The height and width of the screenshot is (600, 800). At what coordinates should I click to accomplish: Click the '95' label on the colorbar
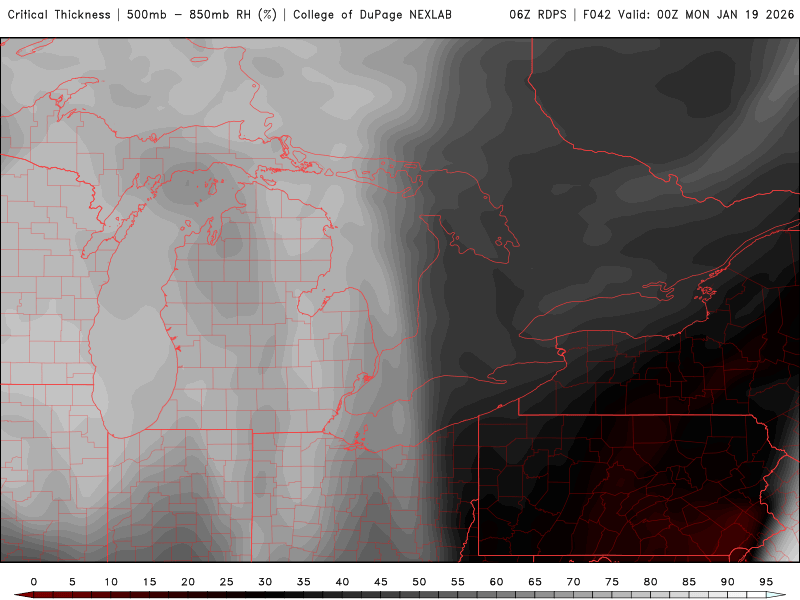pyautogui.click(x=766, y=582)
